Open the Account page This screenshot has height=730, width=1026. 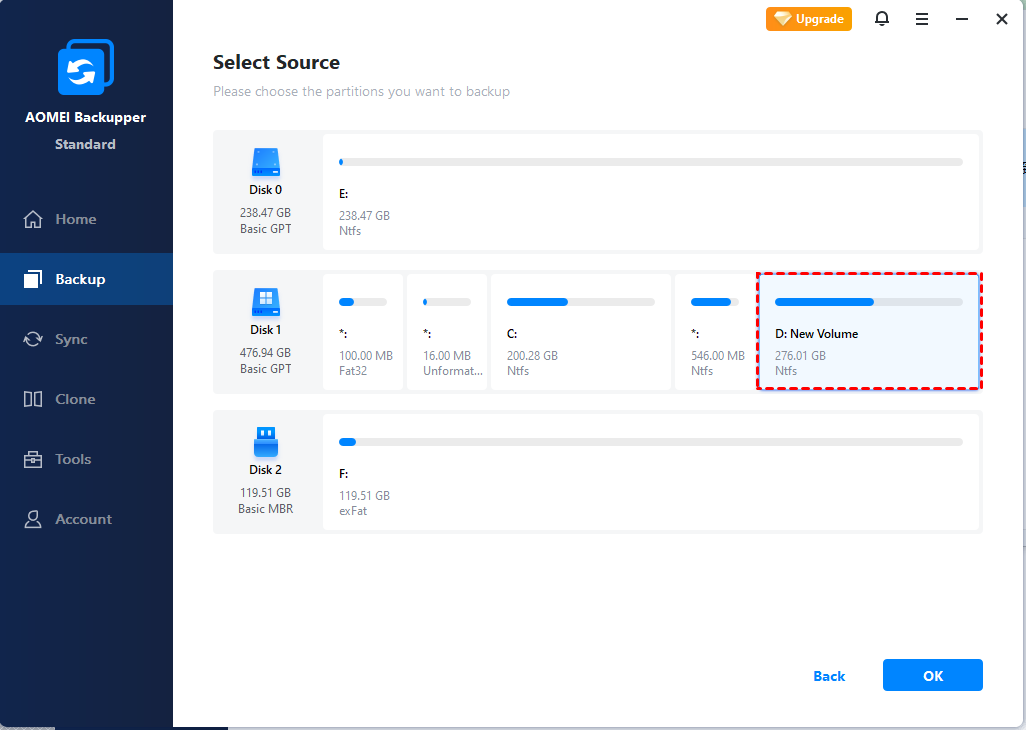(x=82, y=519)
